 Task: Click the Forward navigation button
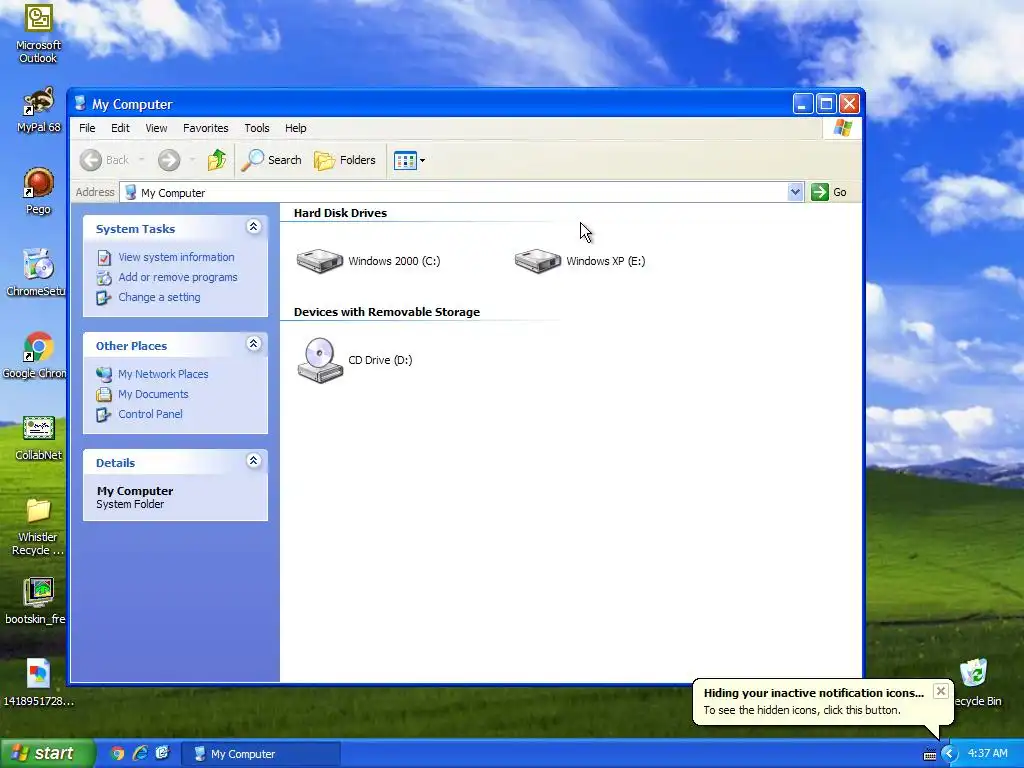[x=169, y=160]
